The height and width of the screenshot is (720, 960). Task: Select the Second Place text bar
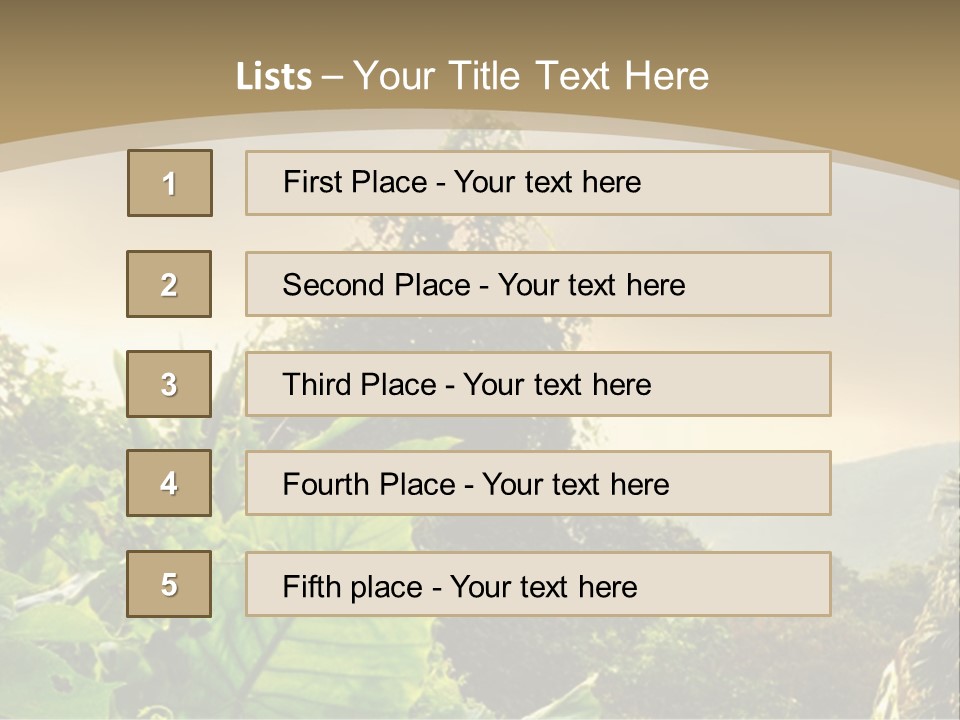pos(538,284)
